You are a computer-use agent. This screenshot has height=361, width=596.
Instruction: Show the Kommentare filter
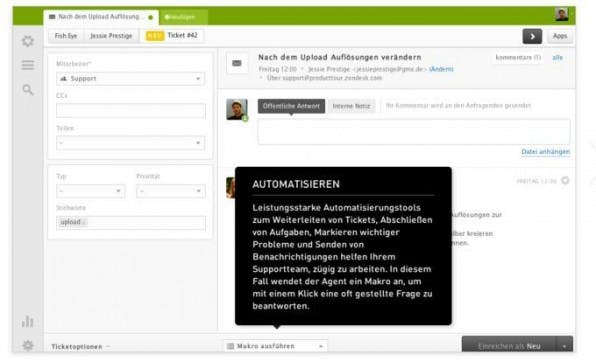point(518,58)
